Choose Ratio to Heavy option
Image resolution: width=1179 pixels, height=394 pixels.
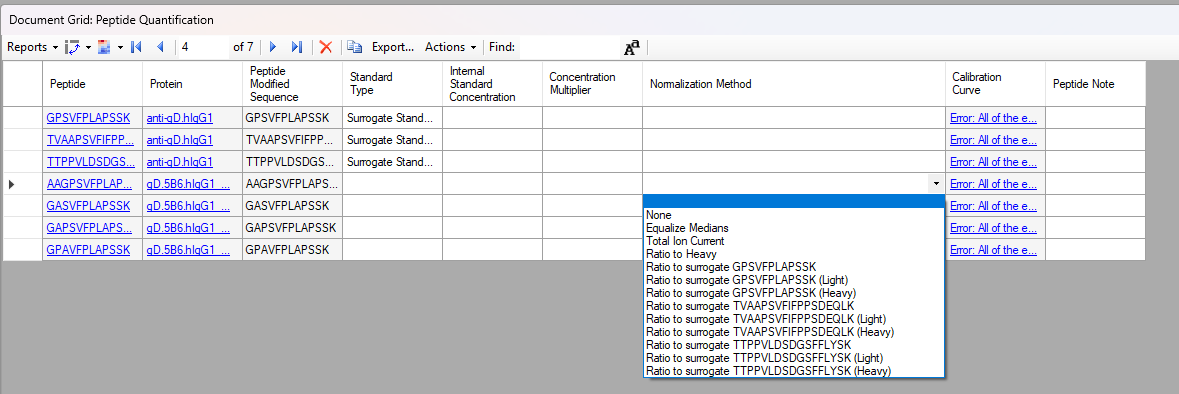(x=793, y=254)
